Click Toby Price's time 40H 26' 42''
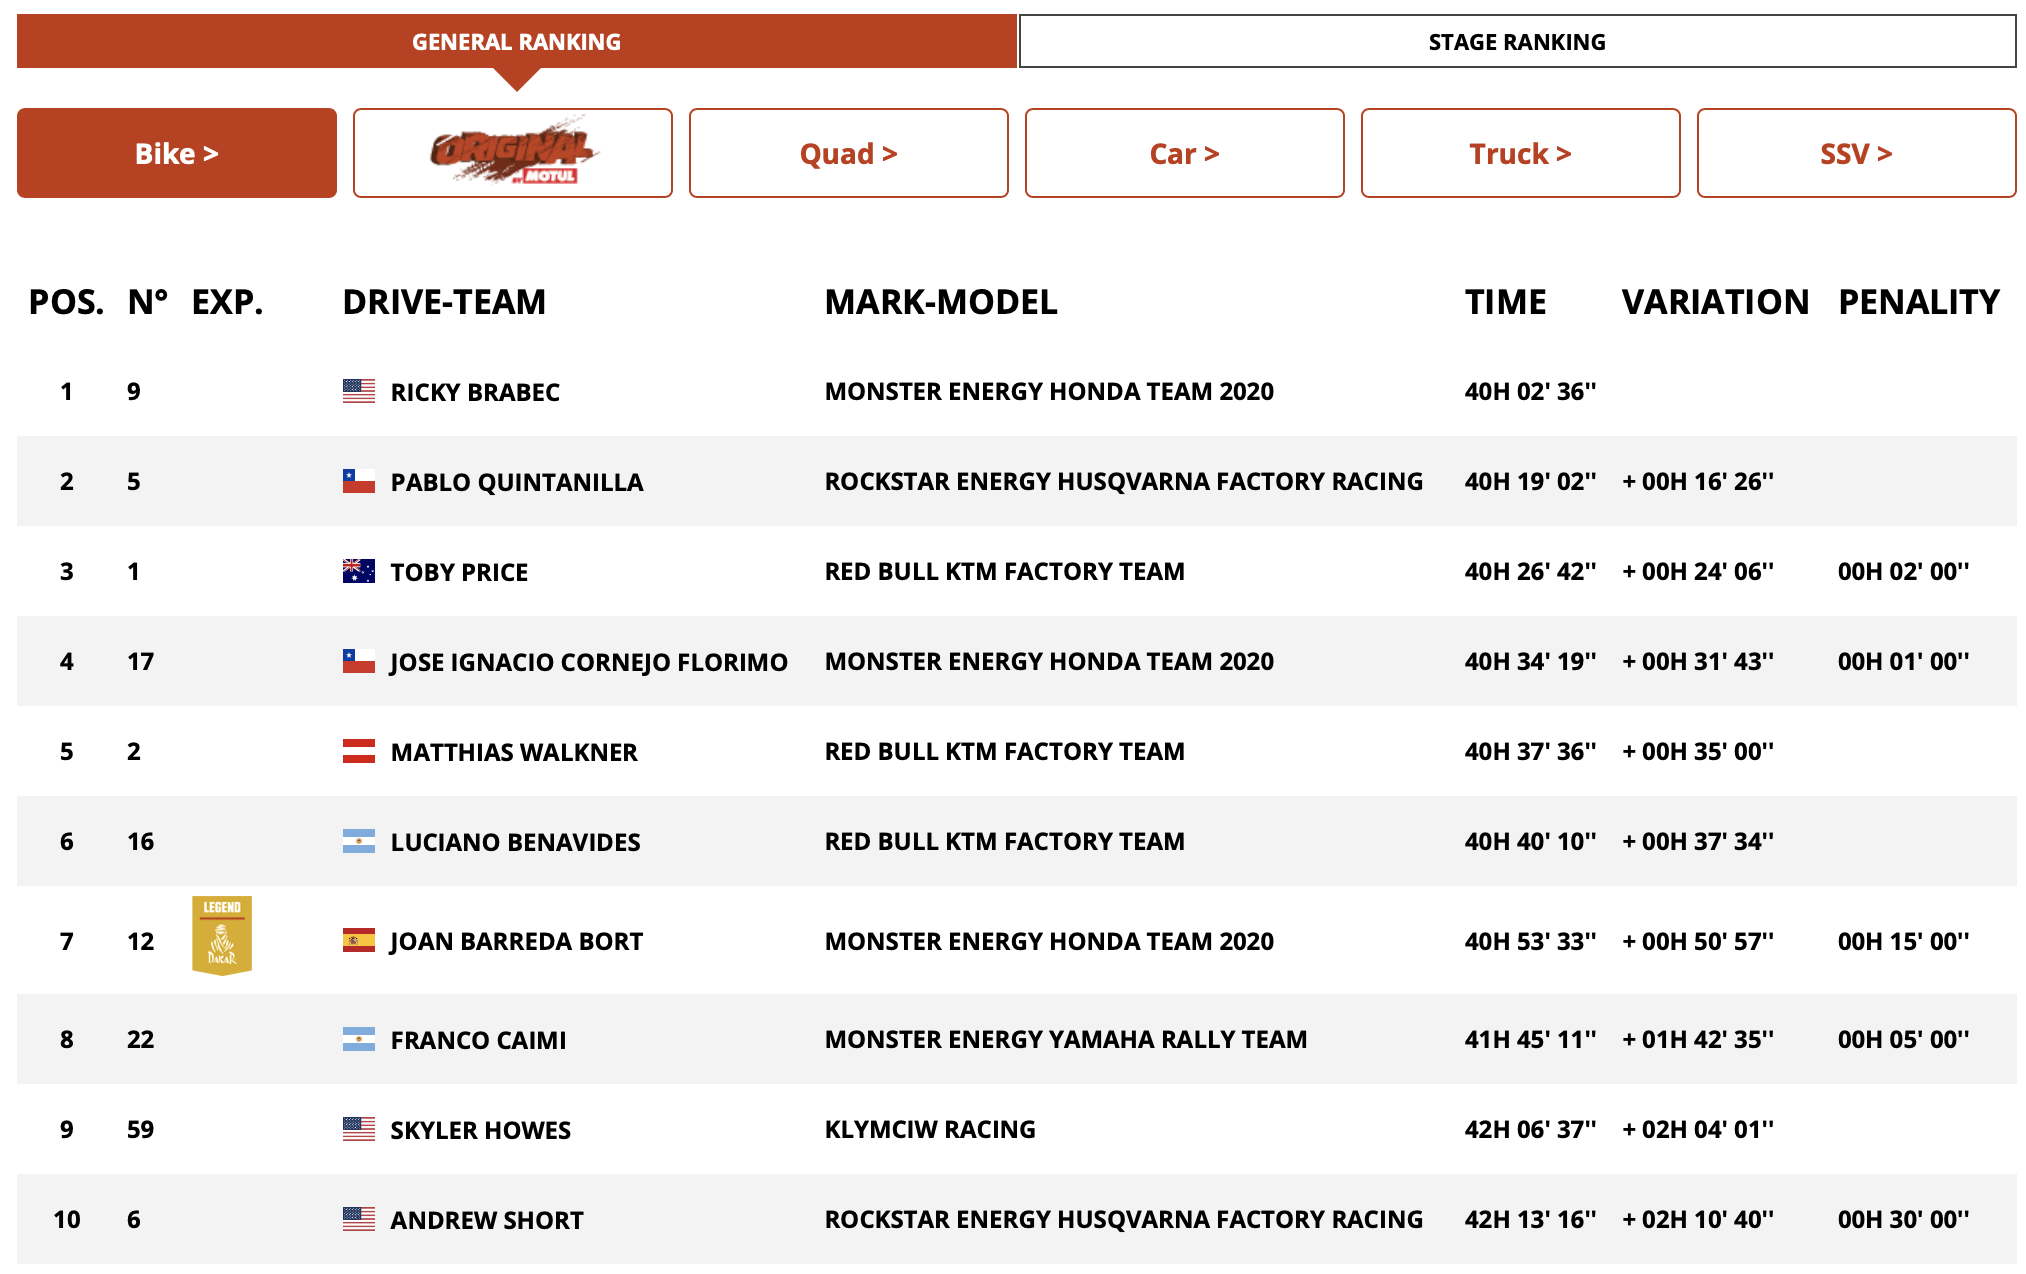Screen dimensions: 2026x1274 tap(1531, 571)
